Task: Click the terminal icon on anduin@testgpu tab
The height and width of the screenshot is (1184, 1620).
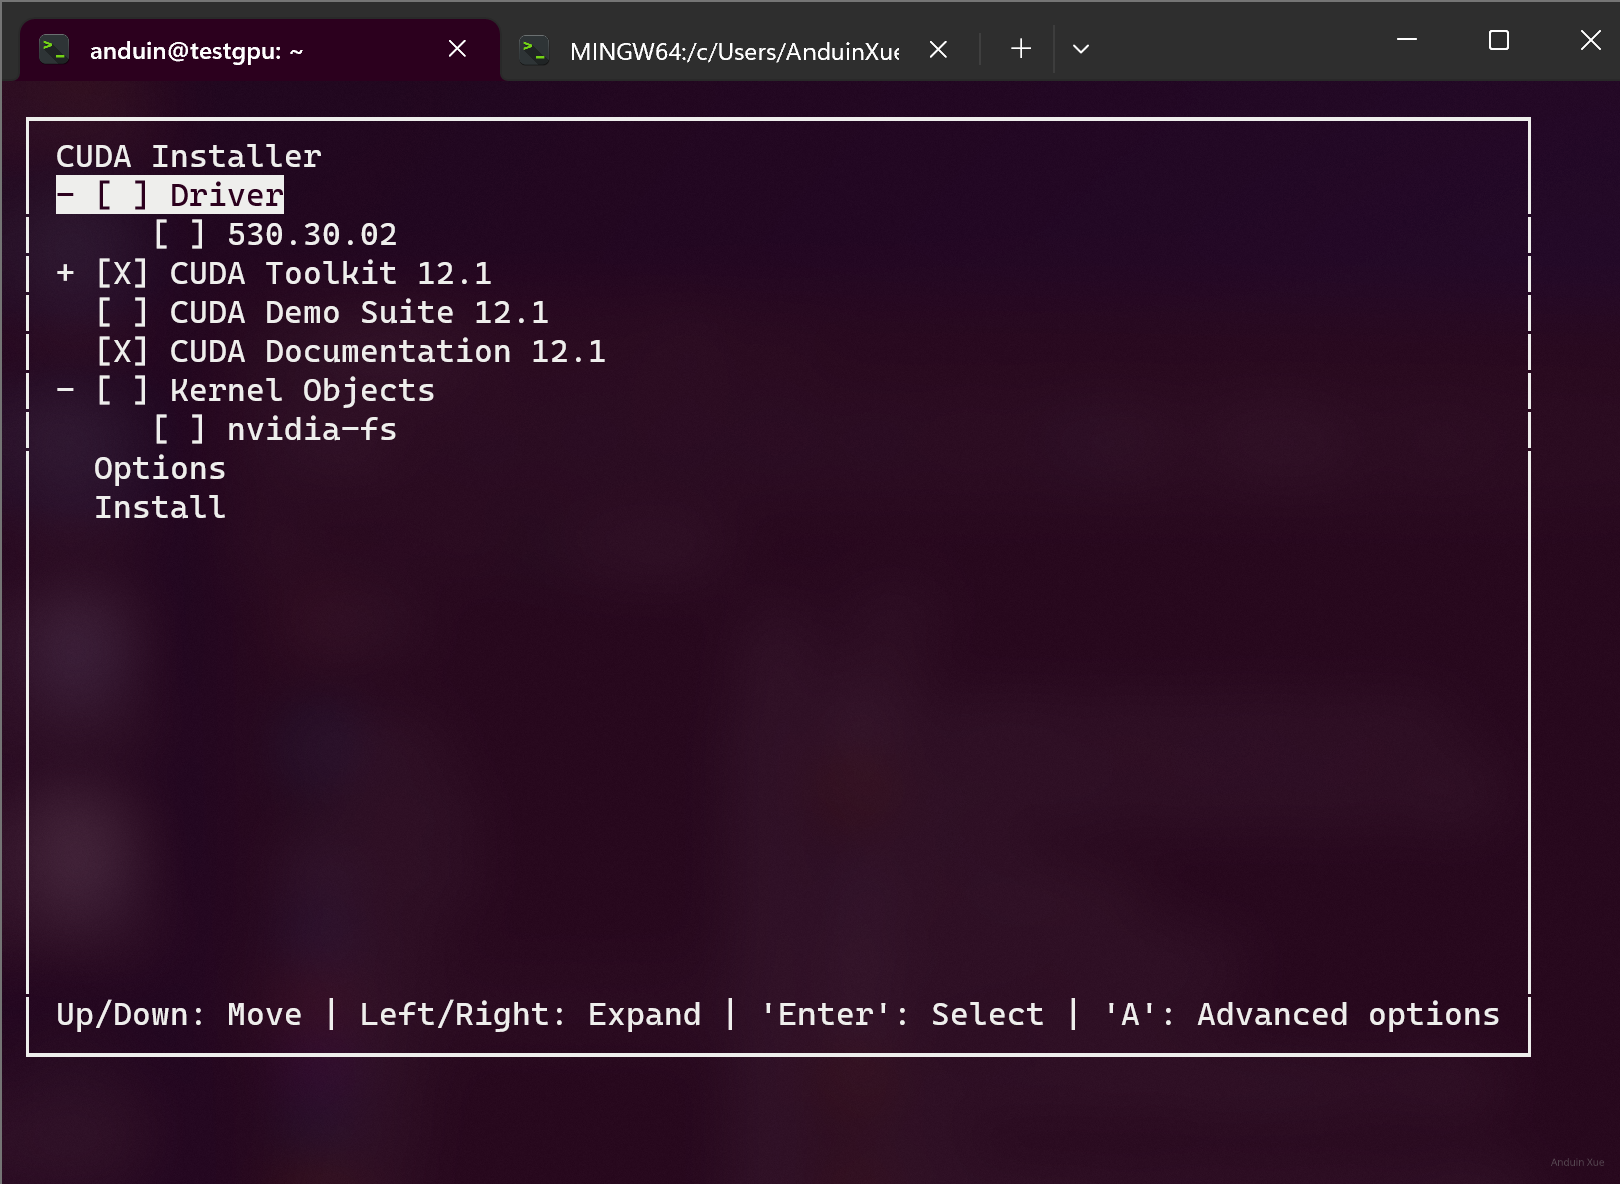Action: 53,49
